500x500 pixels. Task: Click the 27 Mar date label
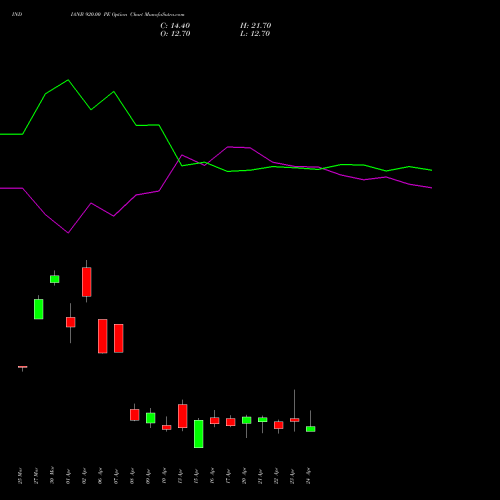[x=36, y=476]
